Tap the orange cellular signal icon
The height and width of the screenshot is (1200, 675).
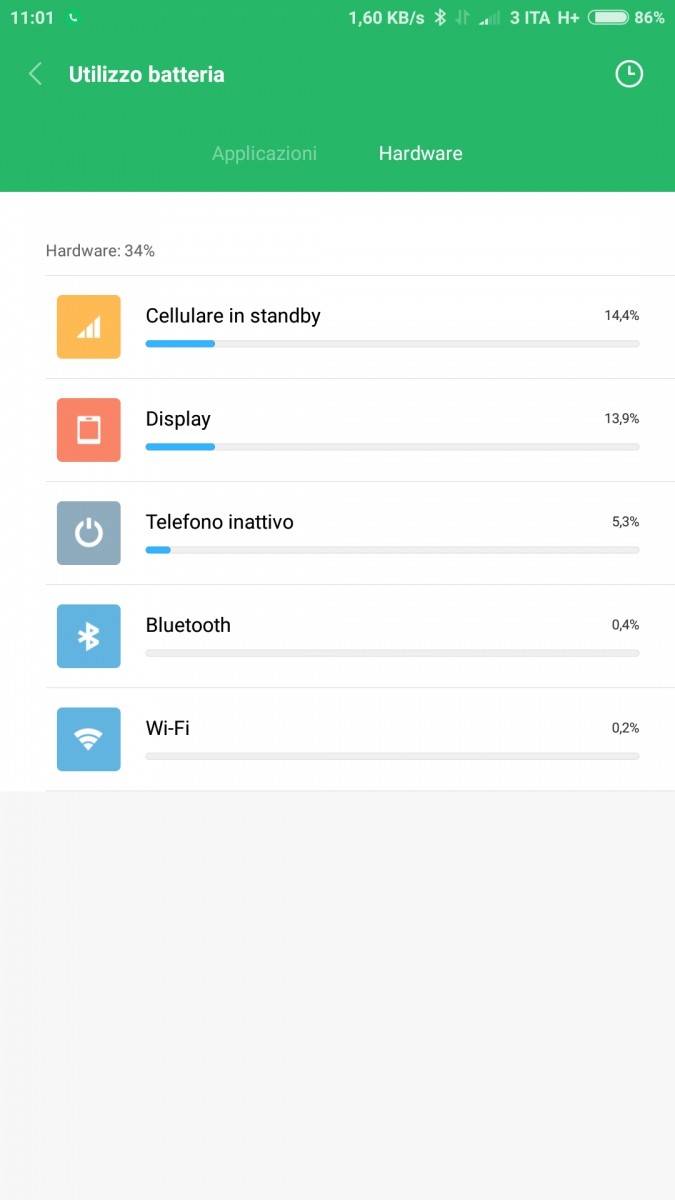click(89, 327)
